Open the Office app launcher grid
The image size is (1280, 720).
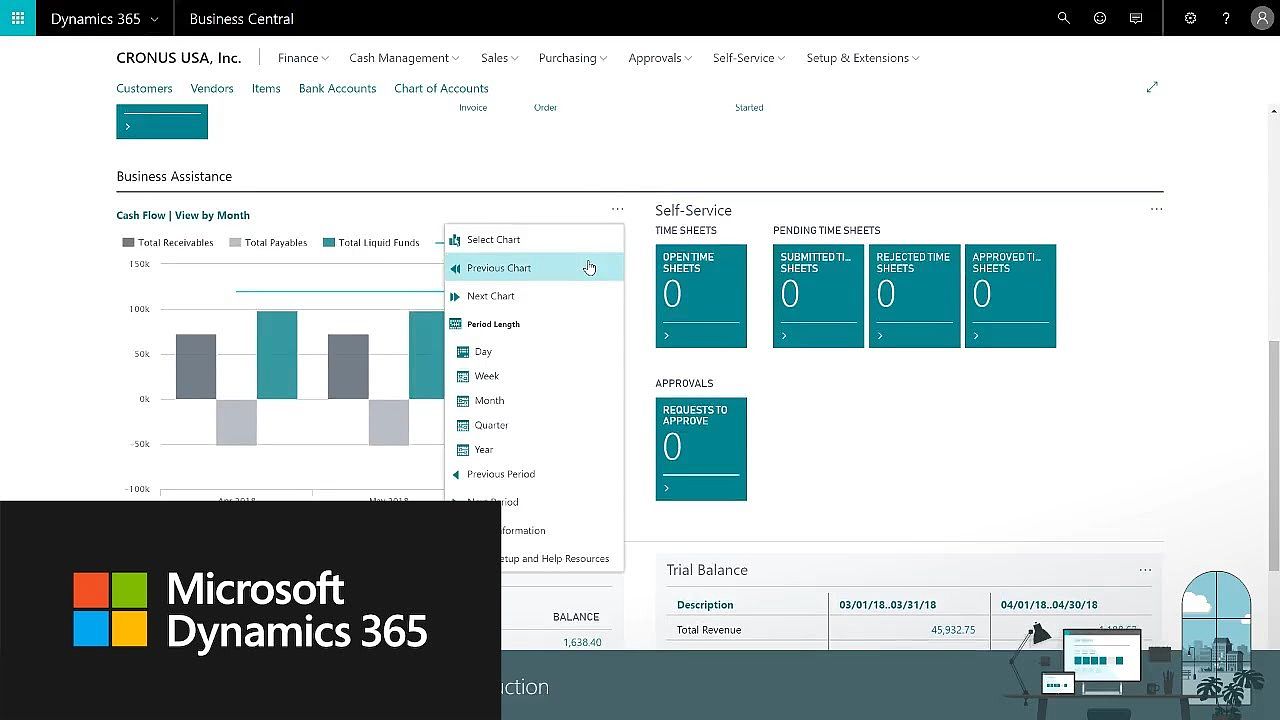coord(16,17)
